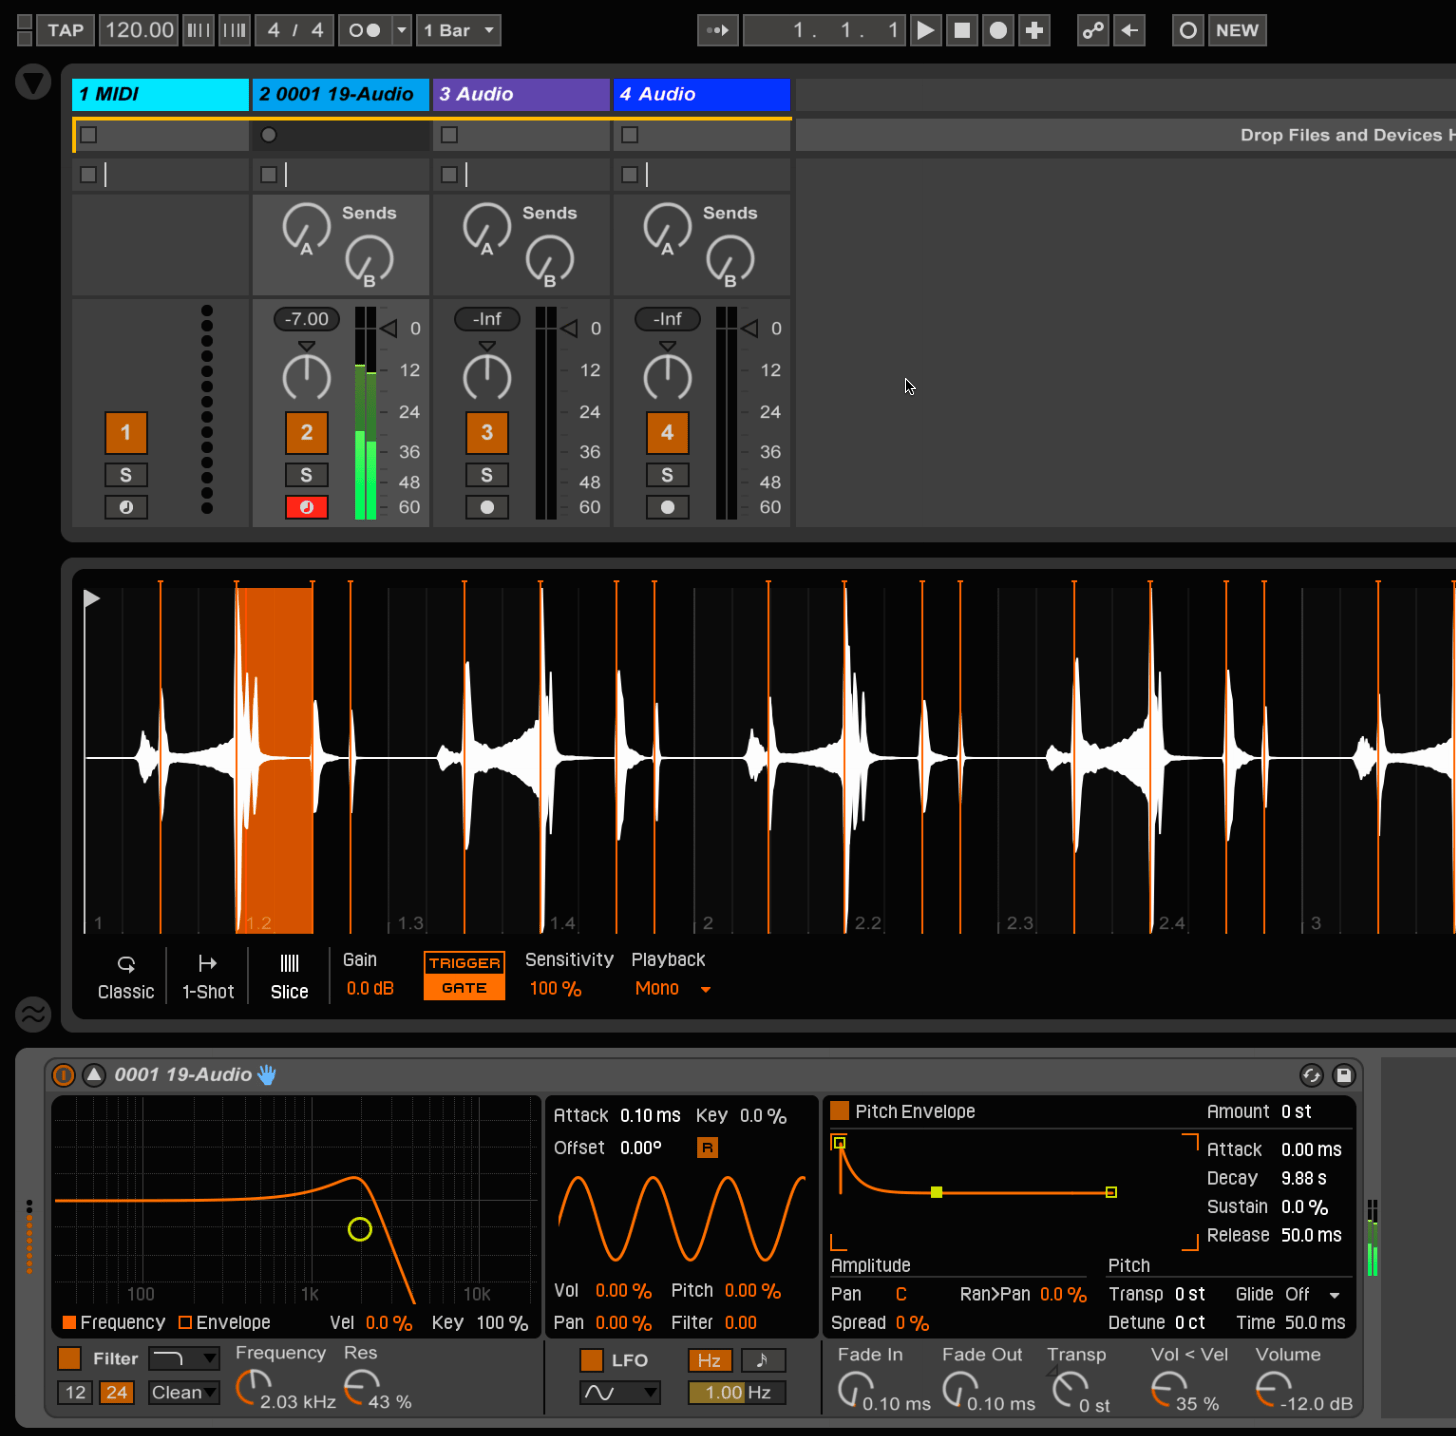This screenshot has width=1456, height=1436.
Task: Select Slice mode in Simpler
Action: pos(289,975)
